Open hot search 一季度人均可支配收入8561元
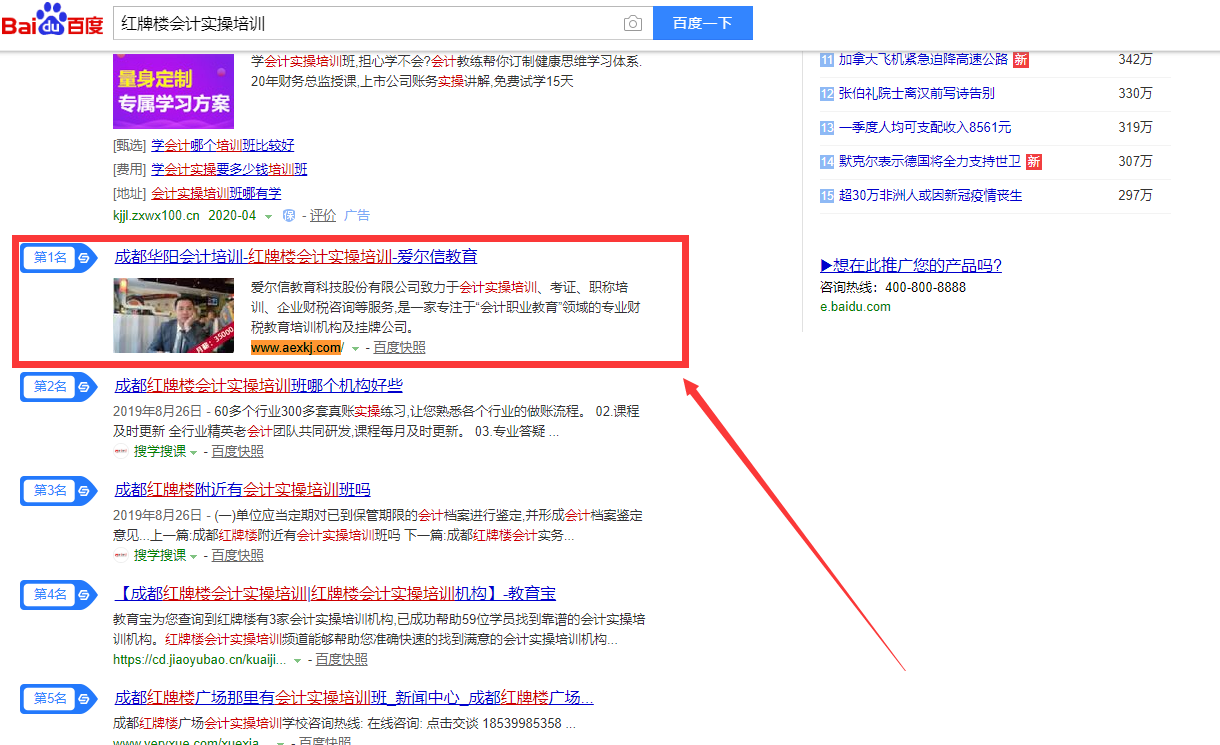The image size is (1220, 745). 925,128
